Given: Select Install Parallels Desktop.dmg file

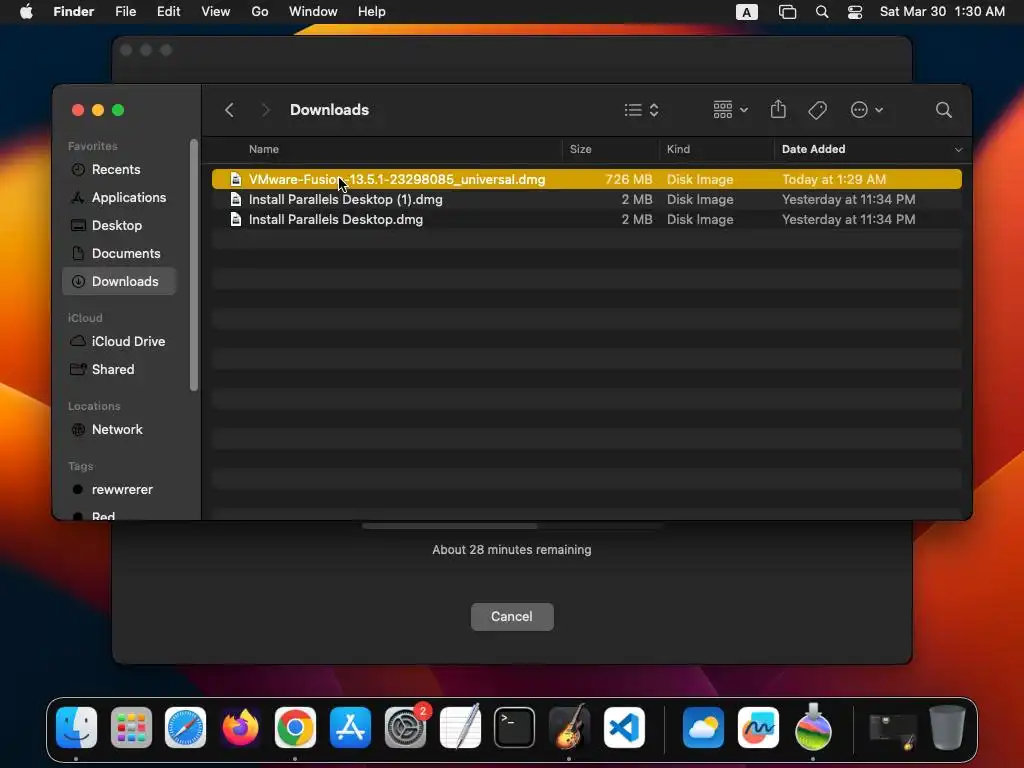Looking at the screenshot, I should [586, 219].
